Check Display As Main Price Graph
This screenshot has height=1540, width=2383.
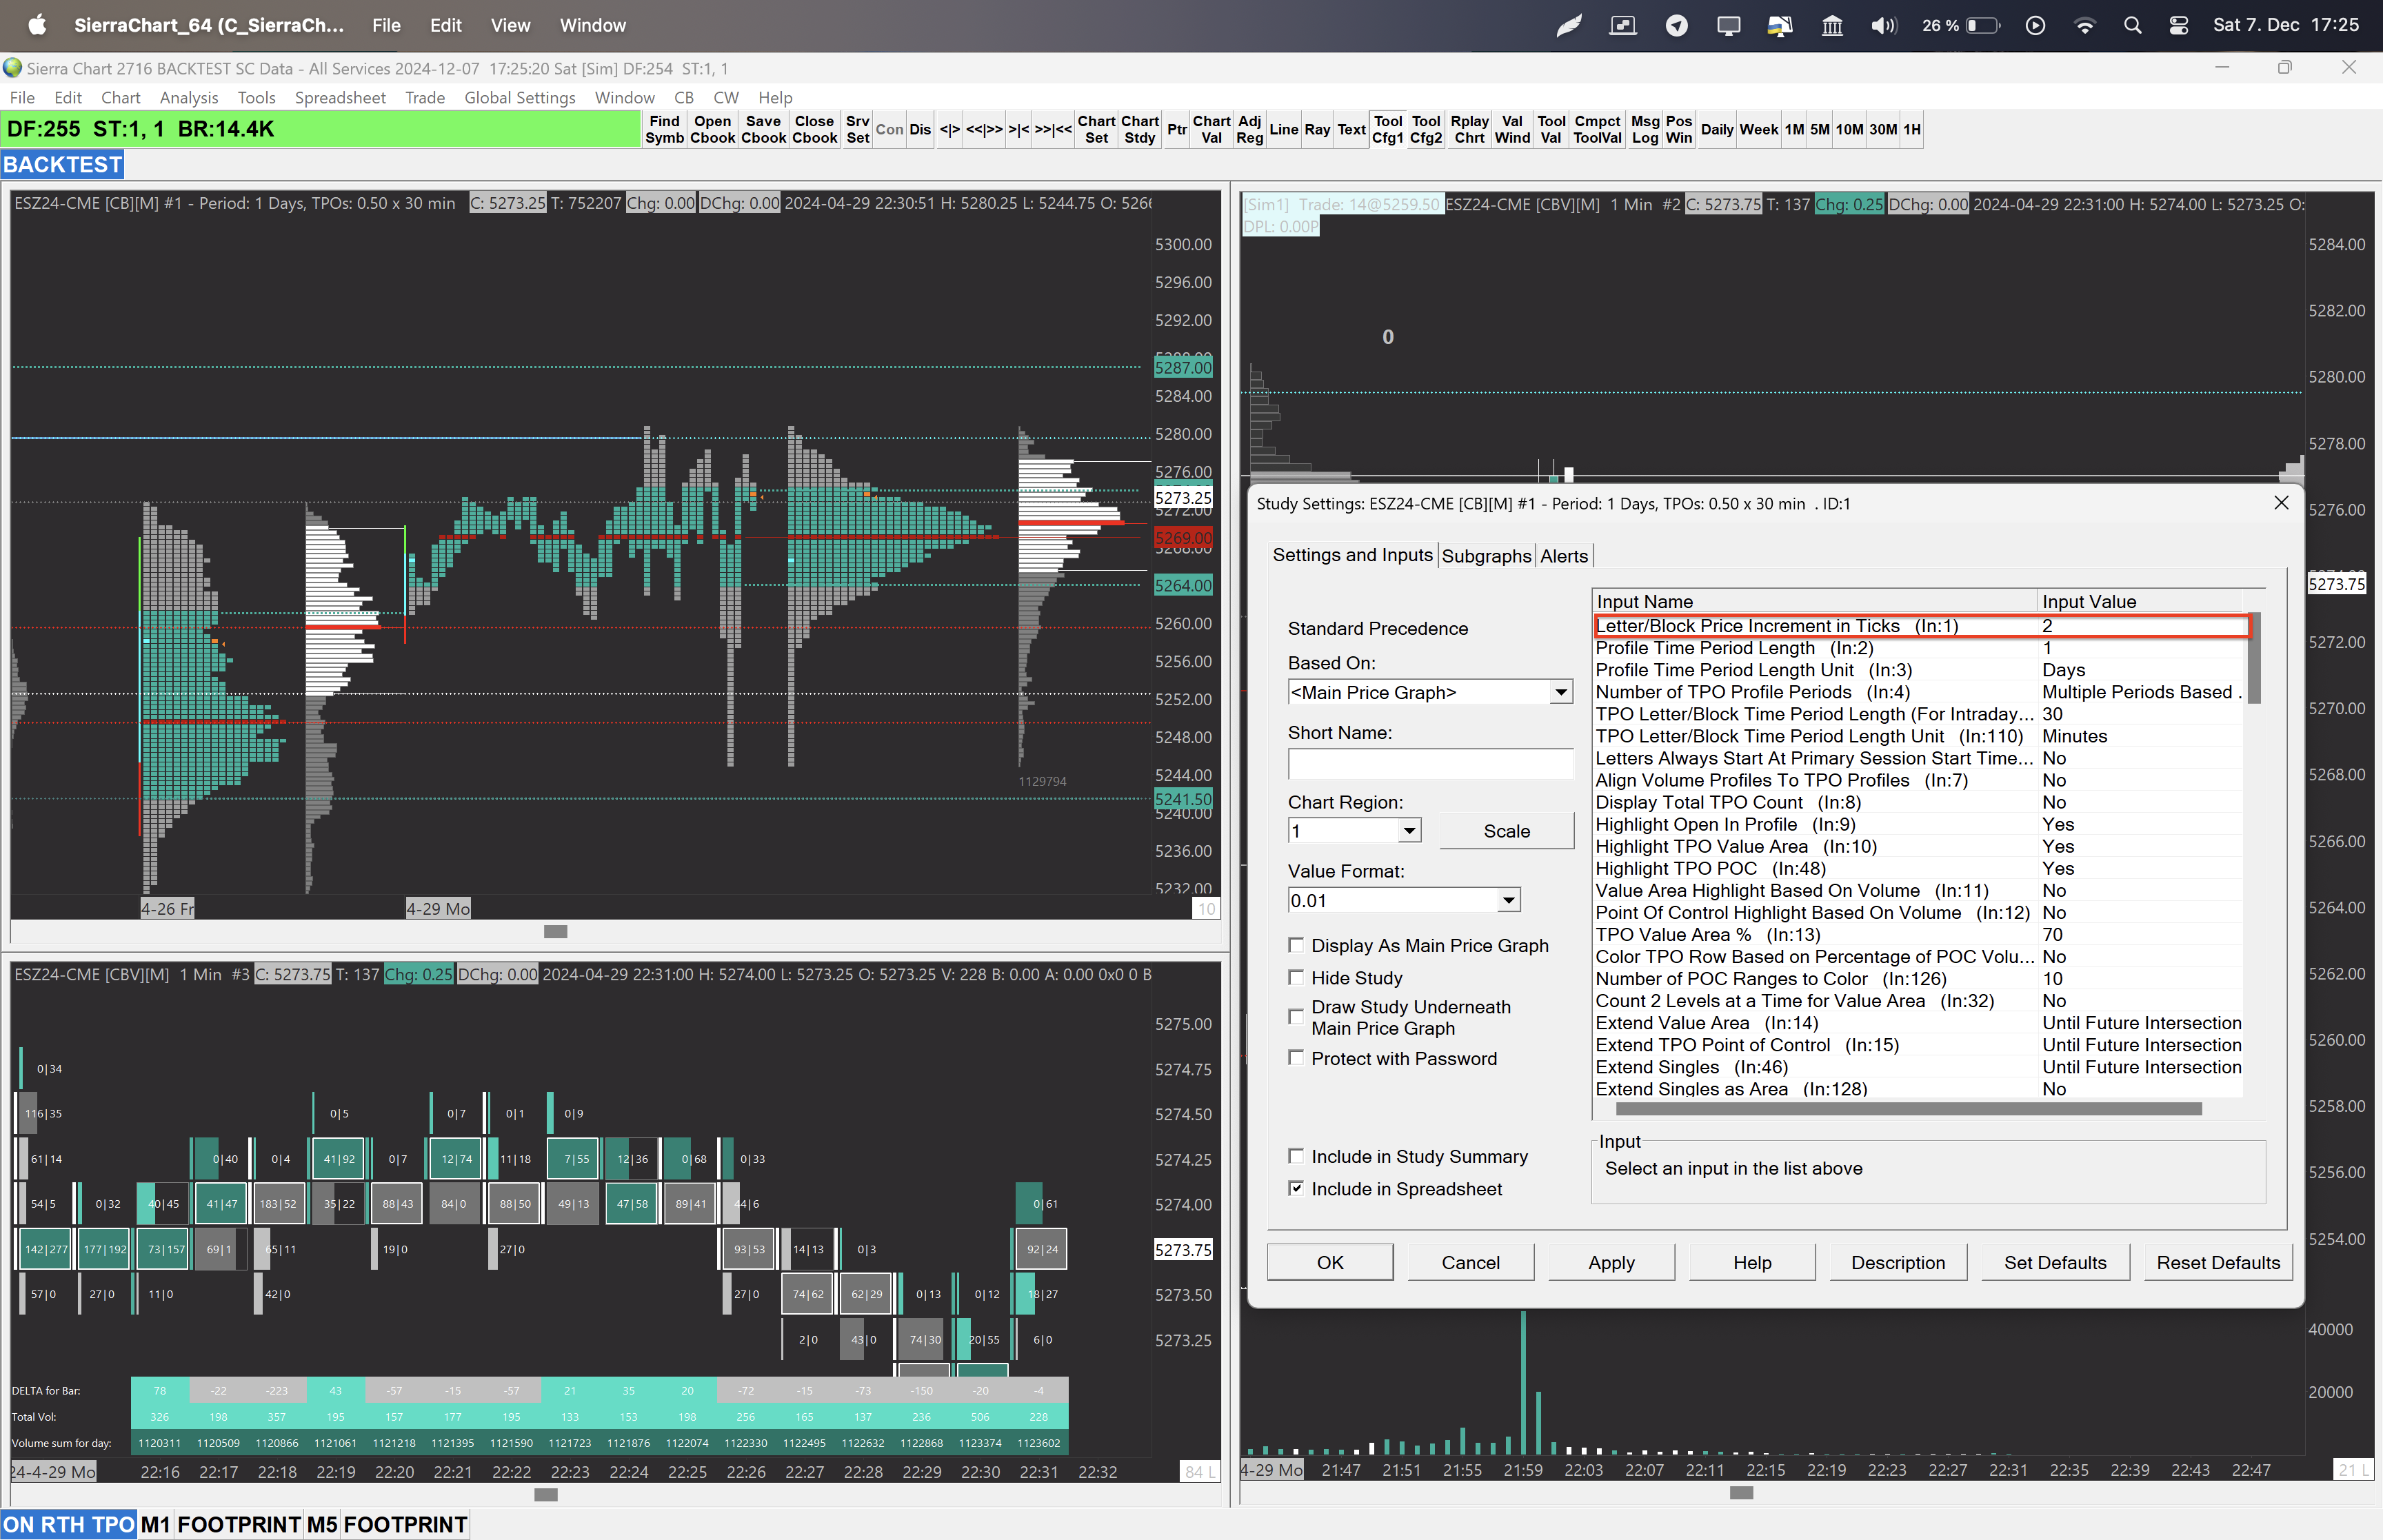click(x=1296, y=945)
